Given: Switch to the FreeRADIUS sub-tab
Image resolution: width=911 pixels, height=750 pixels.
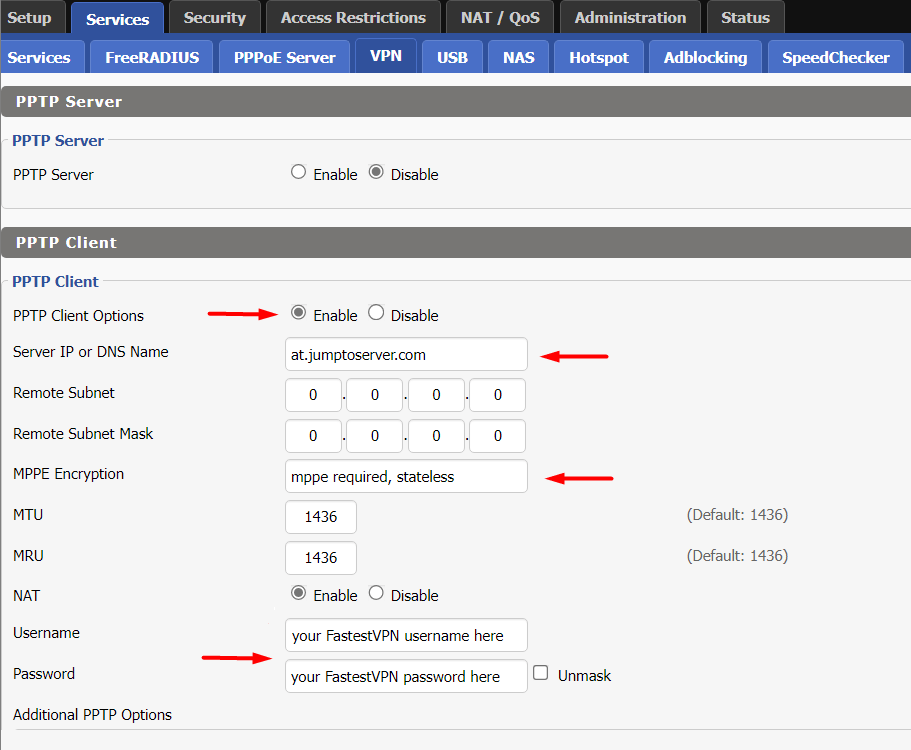Looking at the screenshot, I should click(x=151, y=57).
